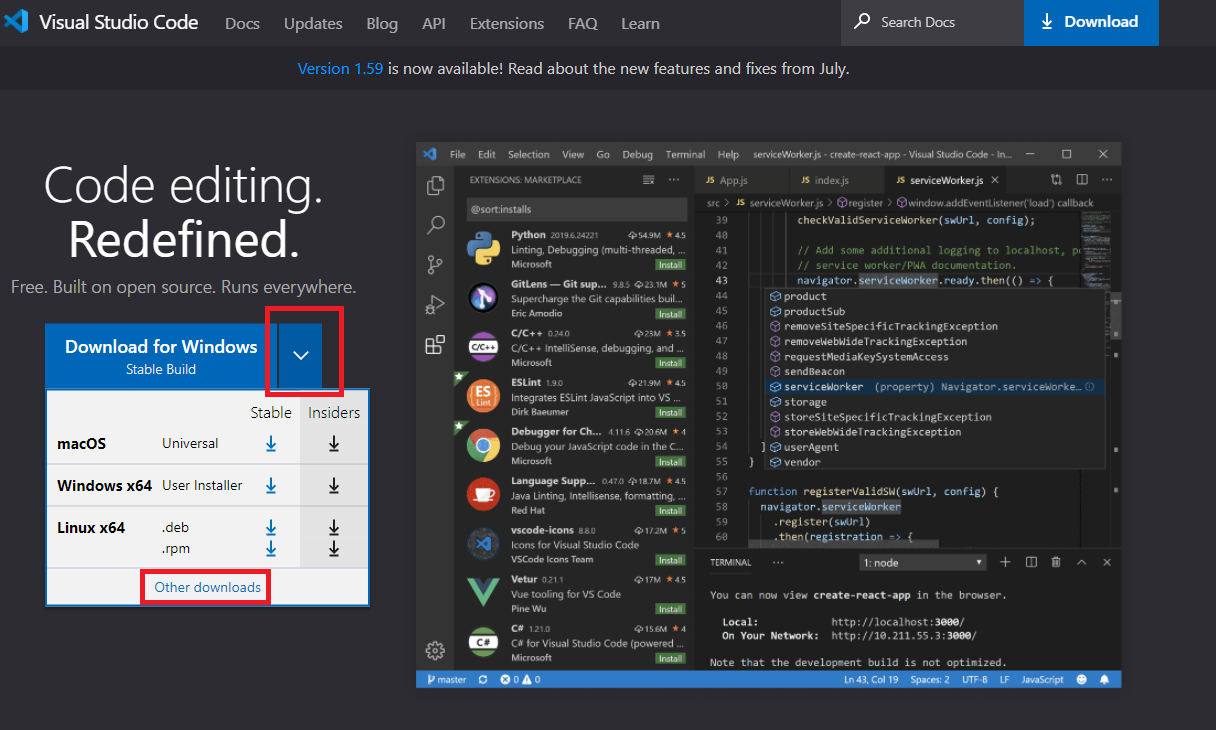Open the Marketplace panel more actions ellipsis
Screen dimensions: 1216x730
(674, 180)
